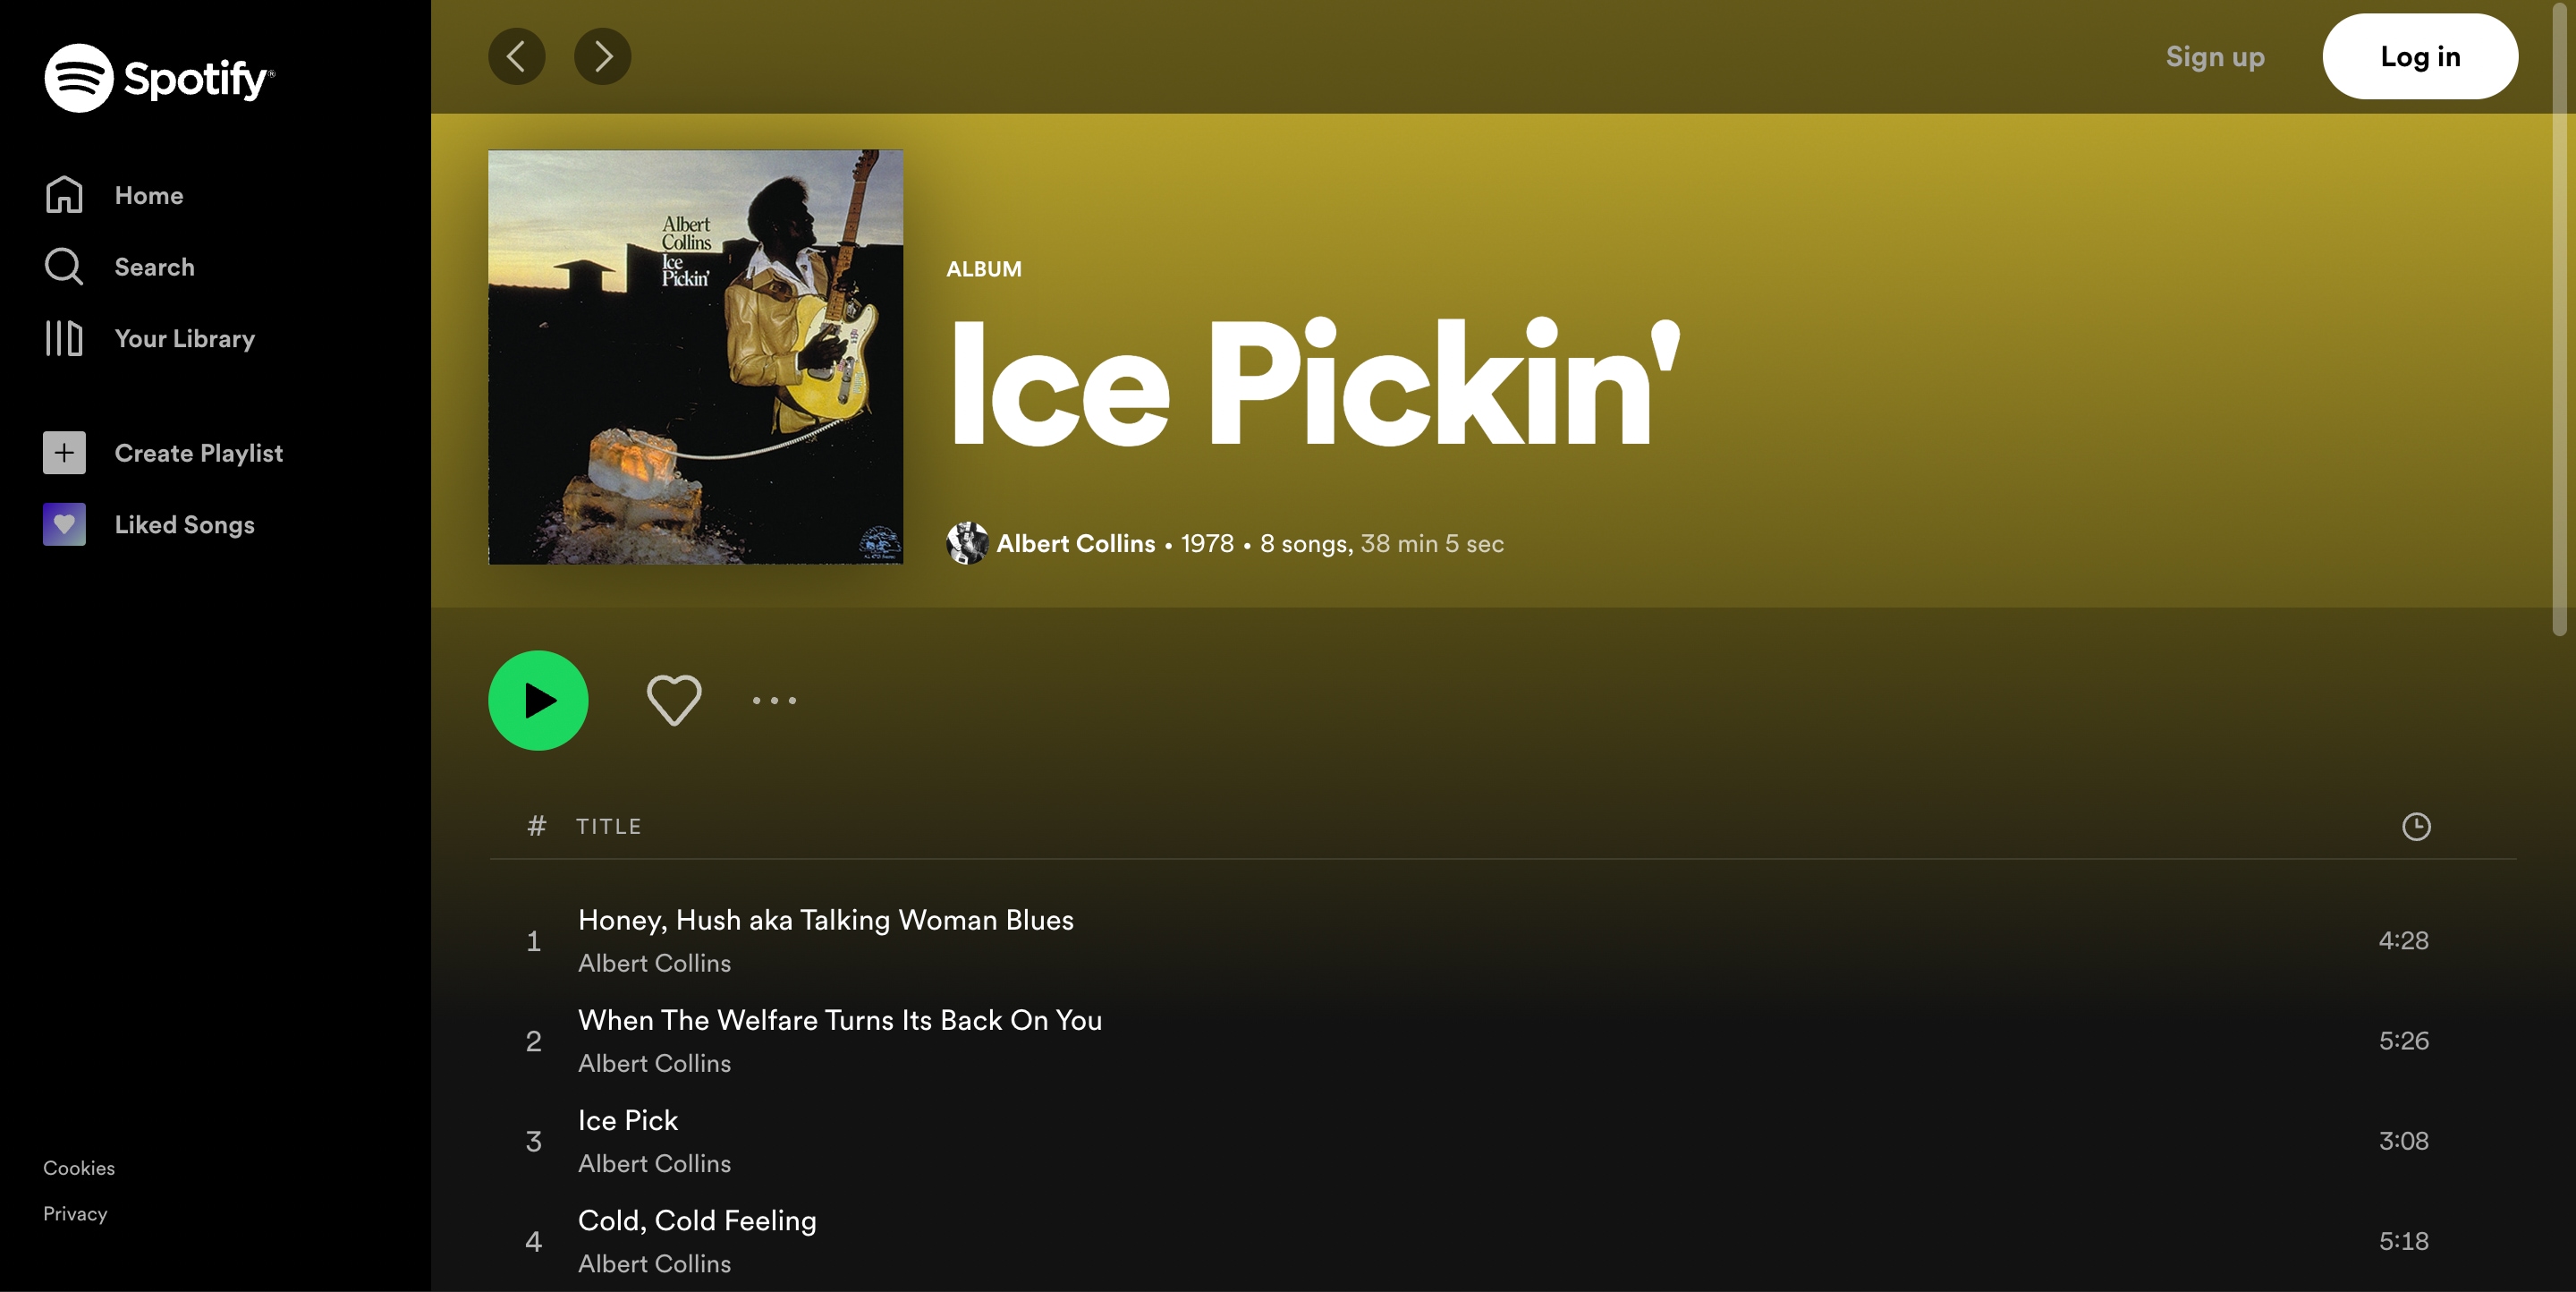This screenshot has width=2576, height=1292.
Task: Click the Log in button
Action: pos(2420,56)
